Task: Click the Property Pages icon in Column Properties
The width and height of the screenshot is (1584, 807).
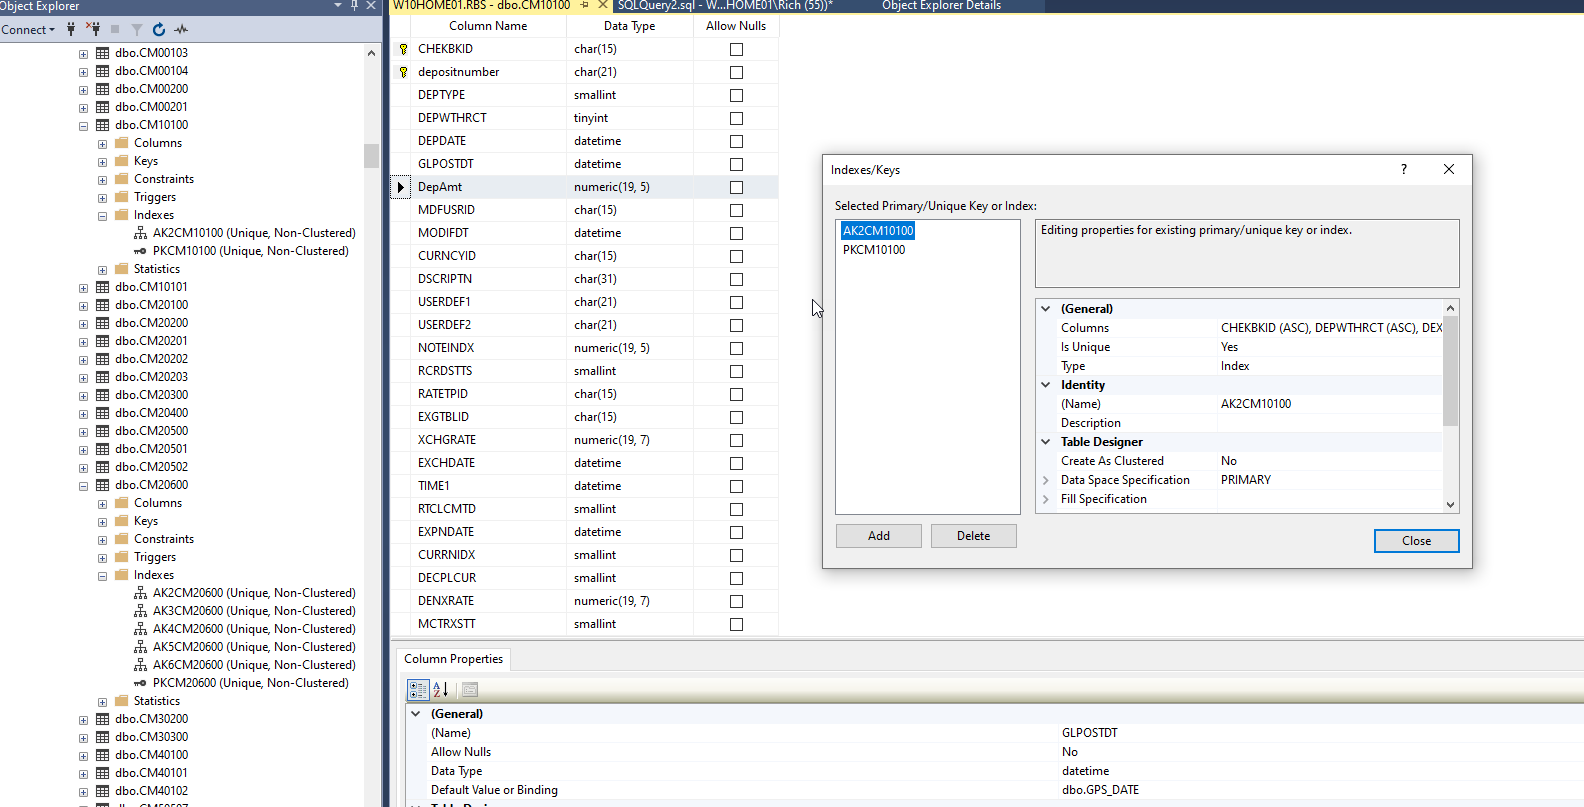Action: [470, 689]
